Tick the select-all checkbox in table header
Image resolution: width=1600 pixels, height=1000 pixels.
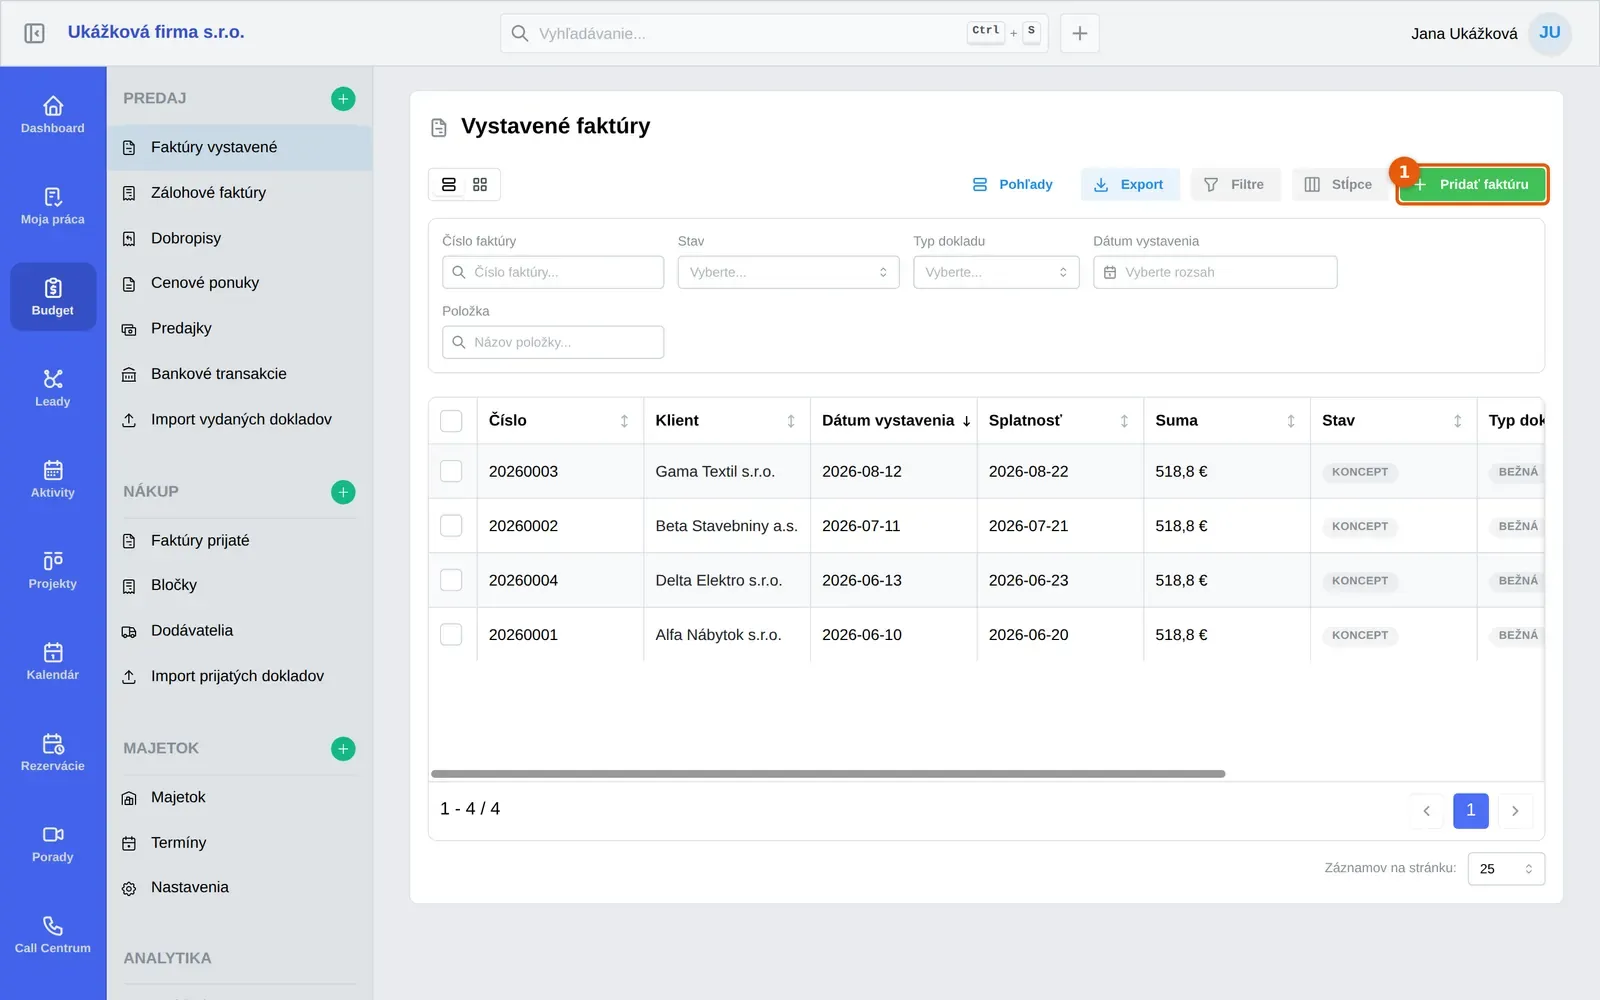[x=452, y=421]
